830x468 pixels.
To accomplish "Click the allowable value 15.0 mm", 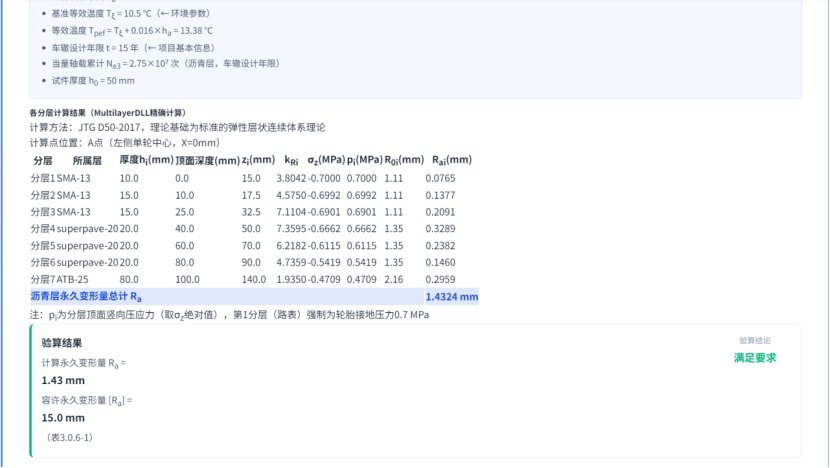I will pos(63,418).
